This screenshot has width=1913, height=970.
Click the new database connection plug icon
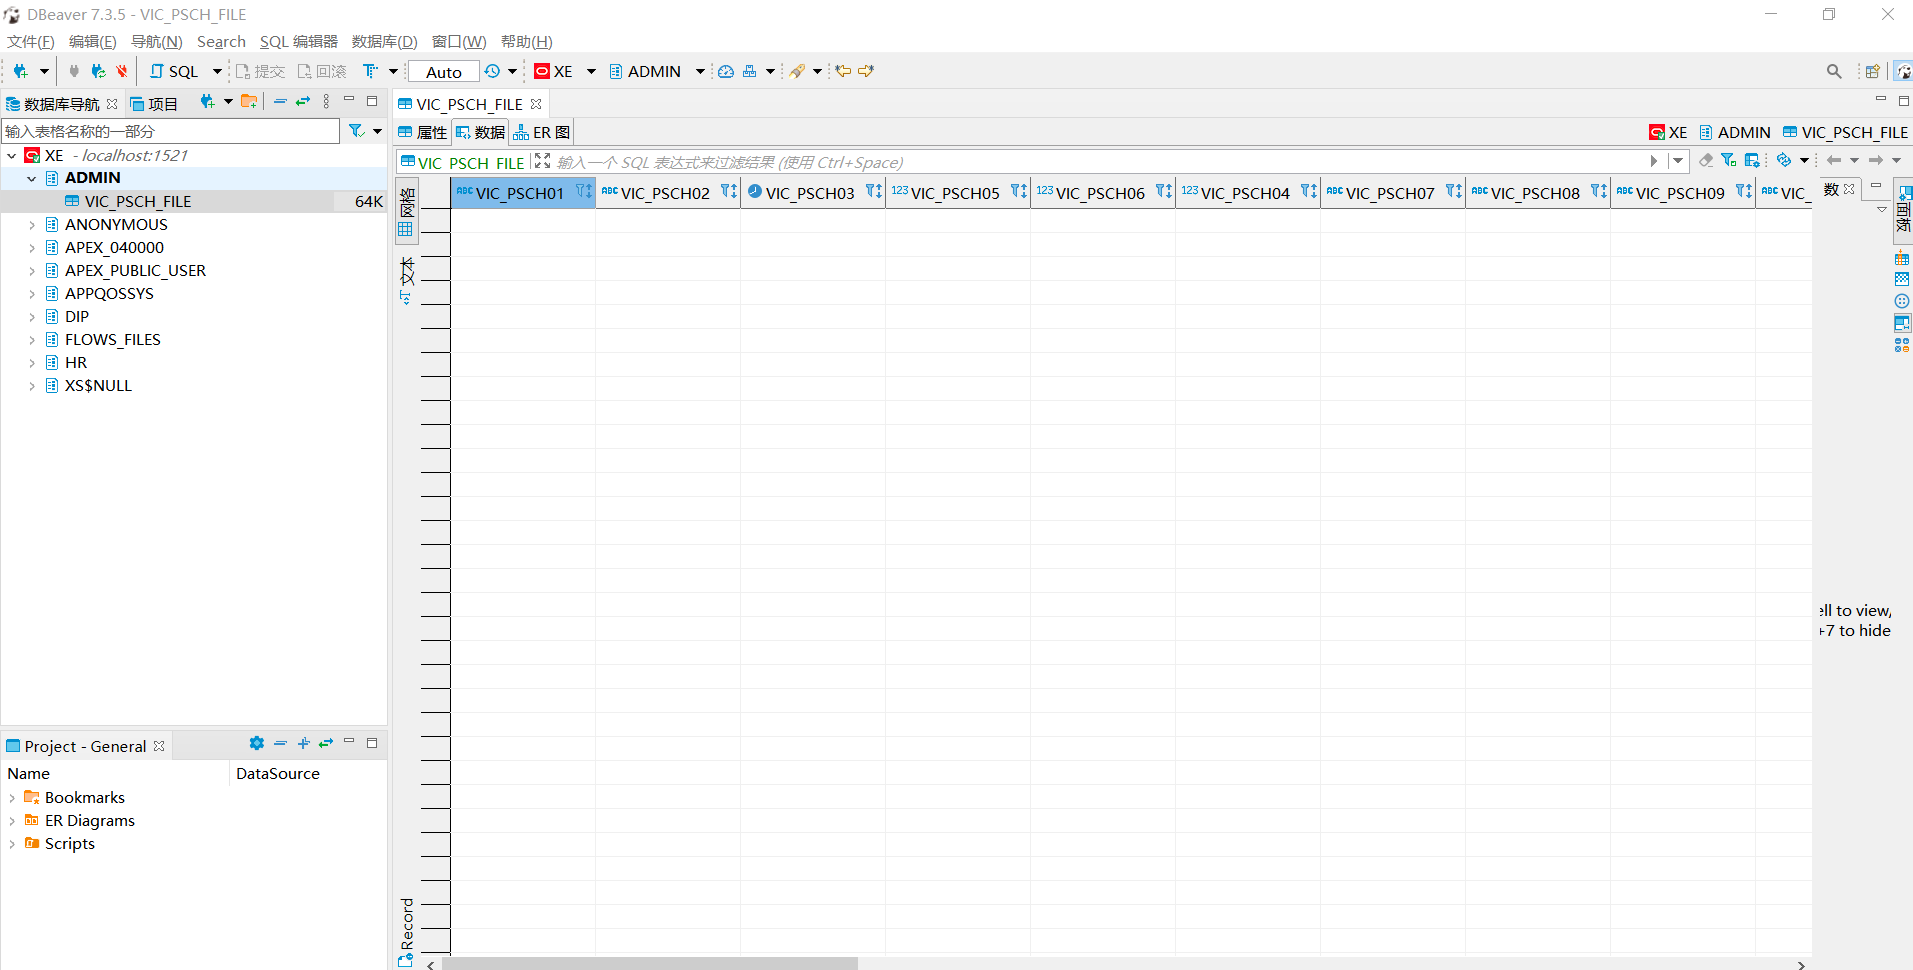20,71
